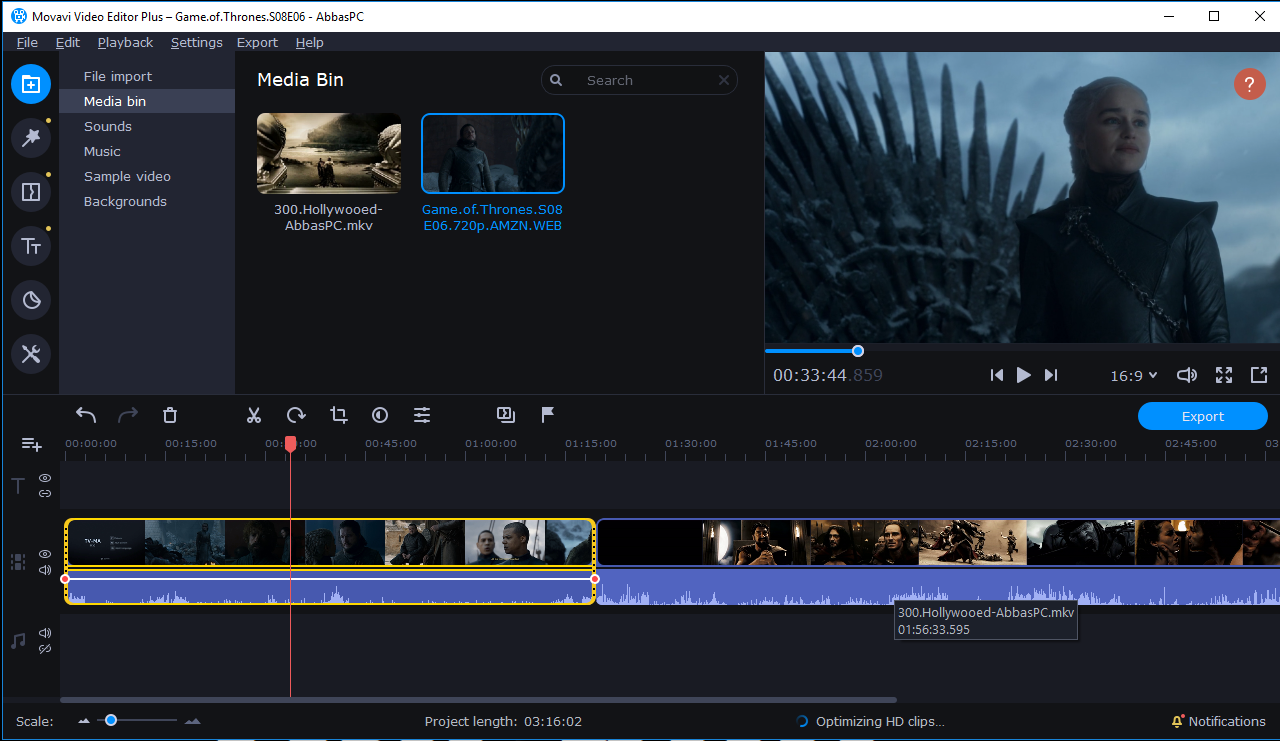Image resolution: width=1280 pixels, height=741 pixels.
Task: Play the preview video
Action: (1023, 375)
